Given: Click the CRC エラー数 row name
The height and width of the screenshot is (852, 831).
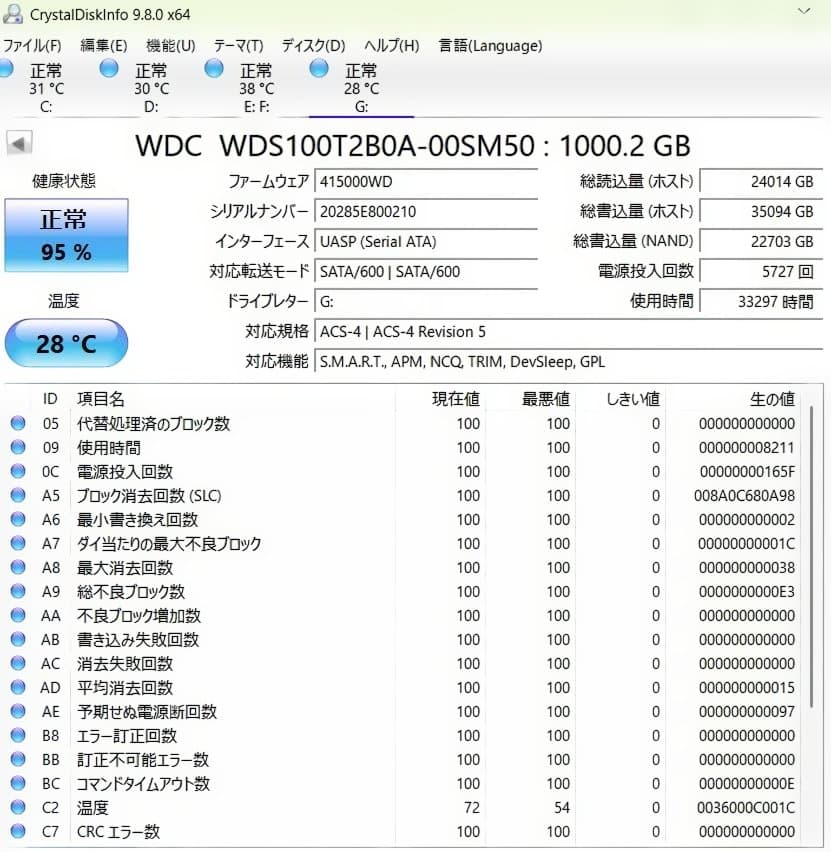Looking at the screenshot, I should click(118, 831).
